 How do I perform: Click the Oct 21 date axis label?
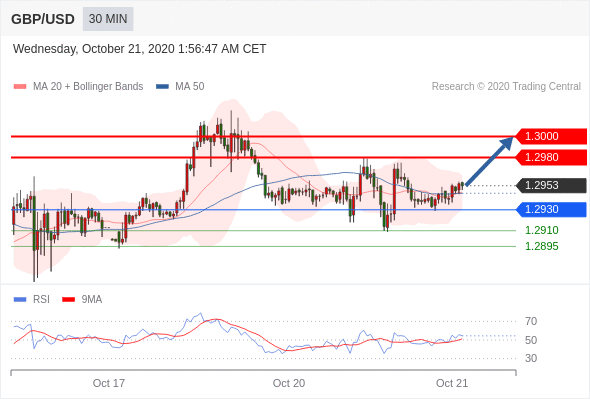(452, 383)
